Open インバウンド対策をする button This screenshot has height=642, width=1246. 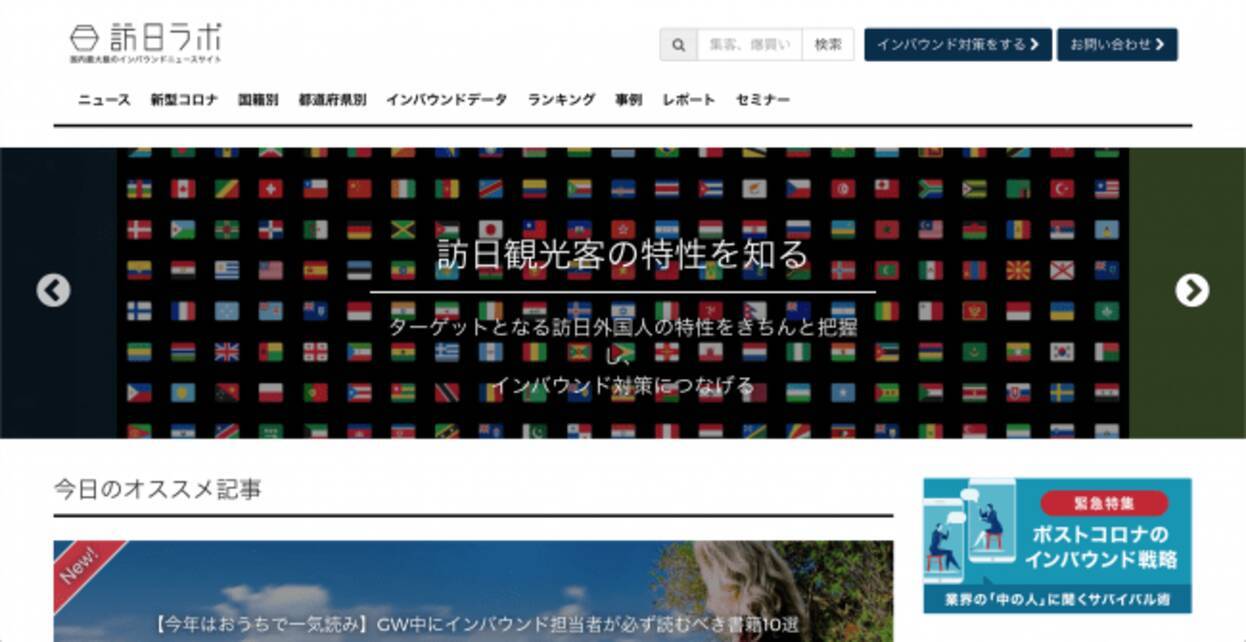(x=958, y=45)
